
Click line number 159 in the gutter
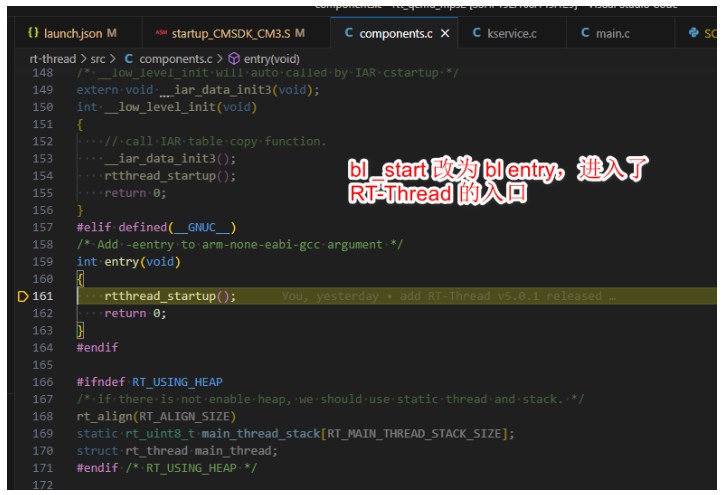click(x=42, y=262)
